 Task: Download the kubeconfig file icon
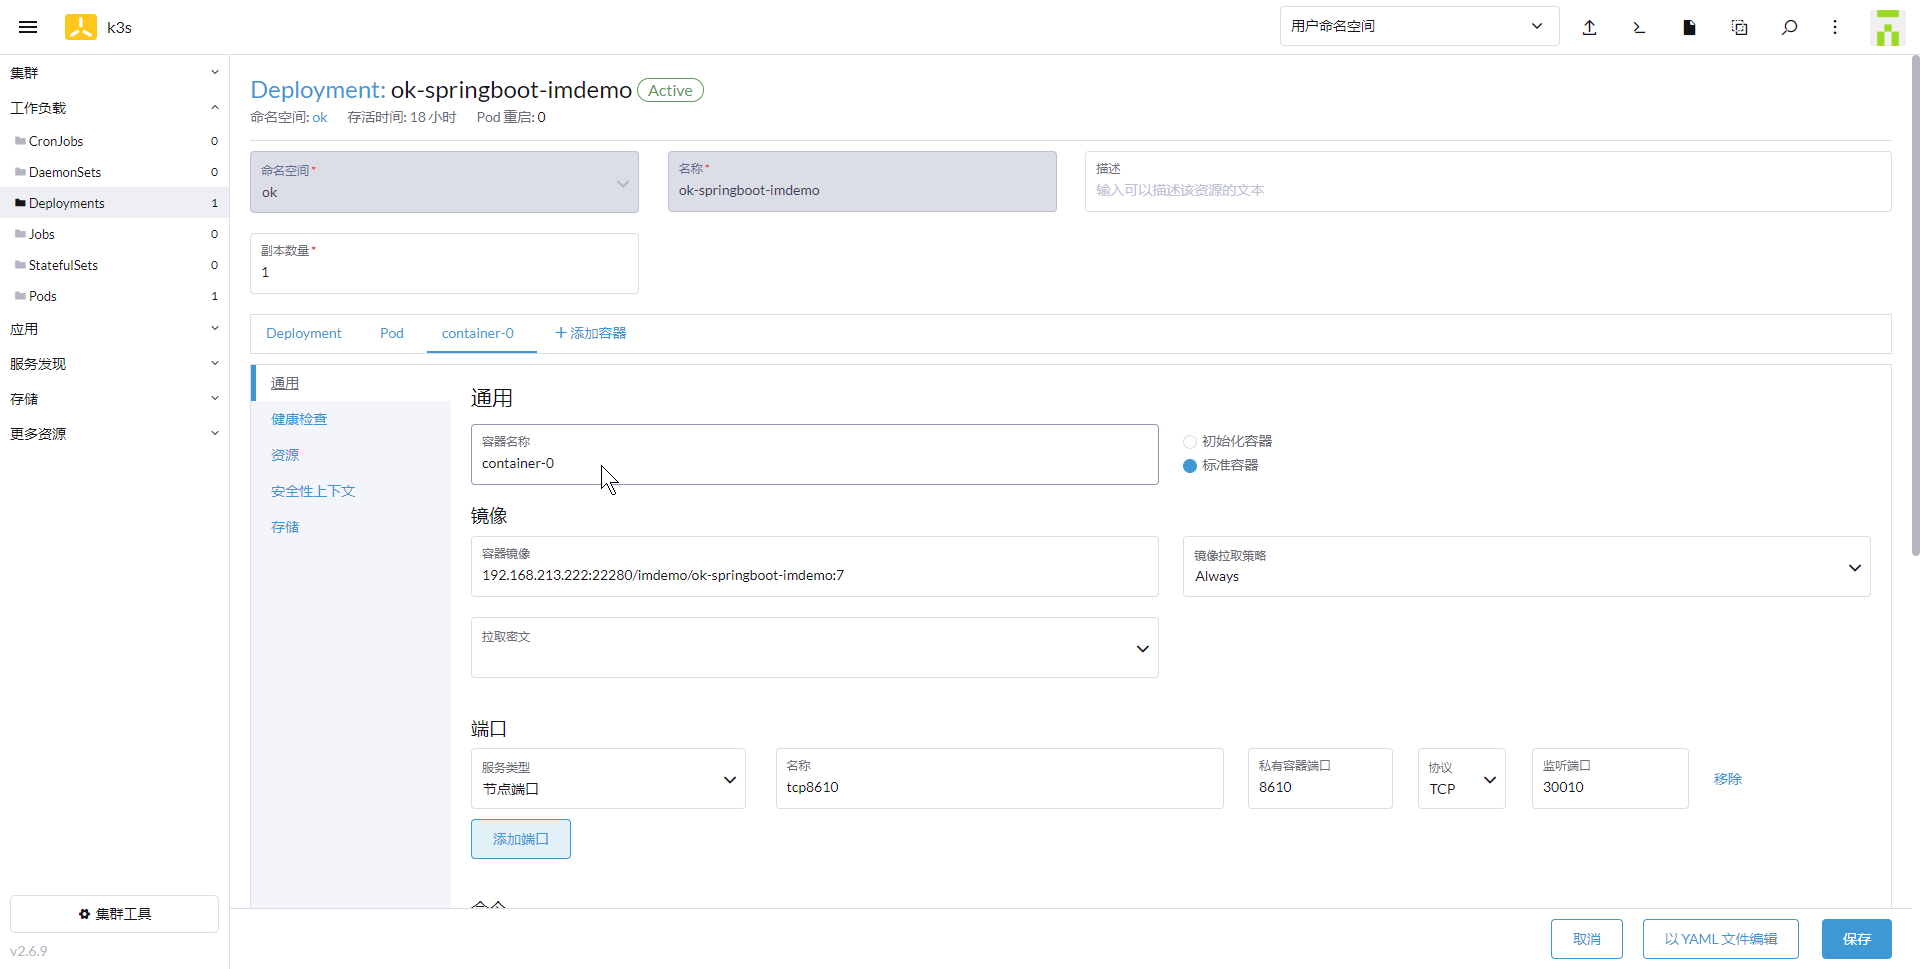tap(1689, 27)
